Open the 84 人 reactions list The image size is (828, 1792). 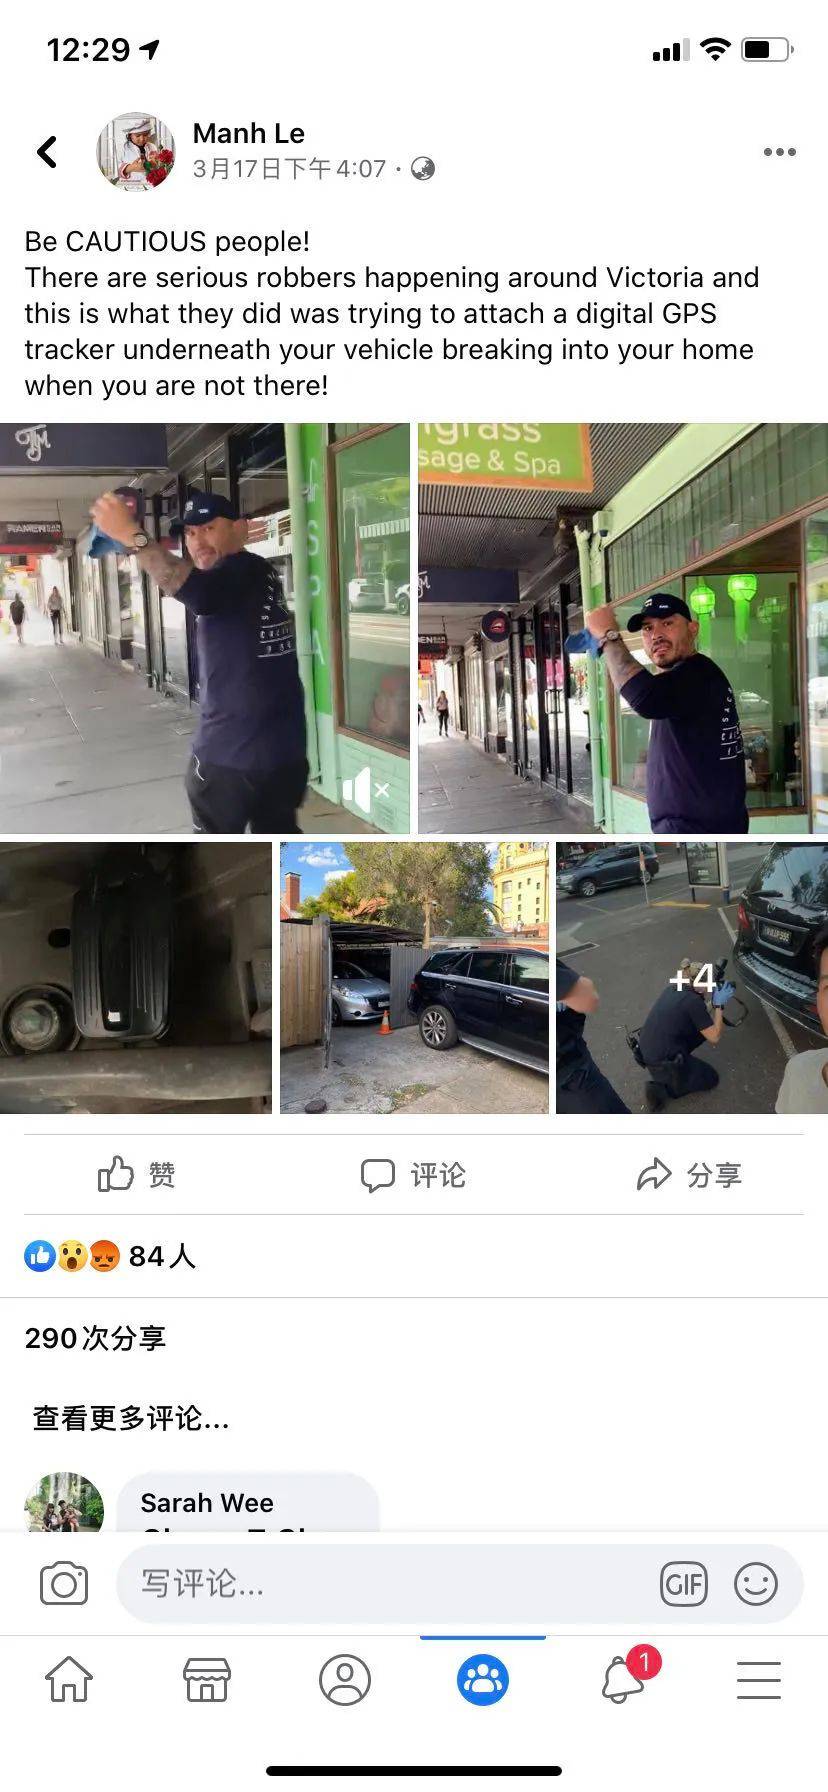click(x=110, y=1256)
